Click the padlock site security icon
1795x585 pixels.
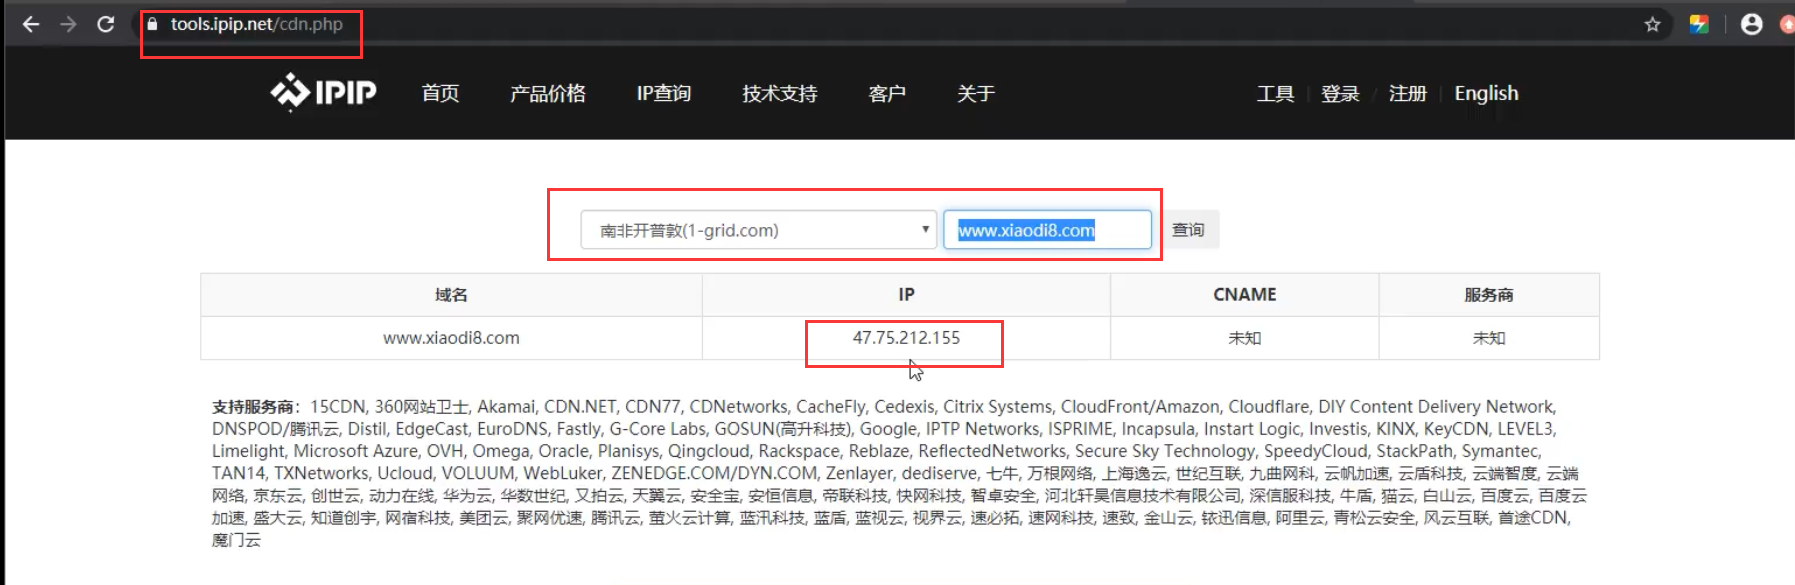coord(152,24)
